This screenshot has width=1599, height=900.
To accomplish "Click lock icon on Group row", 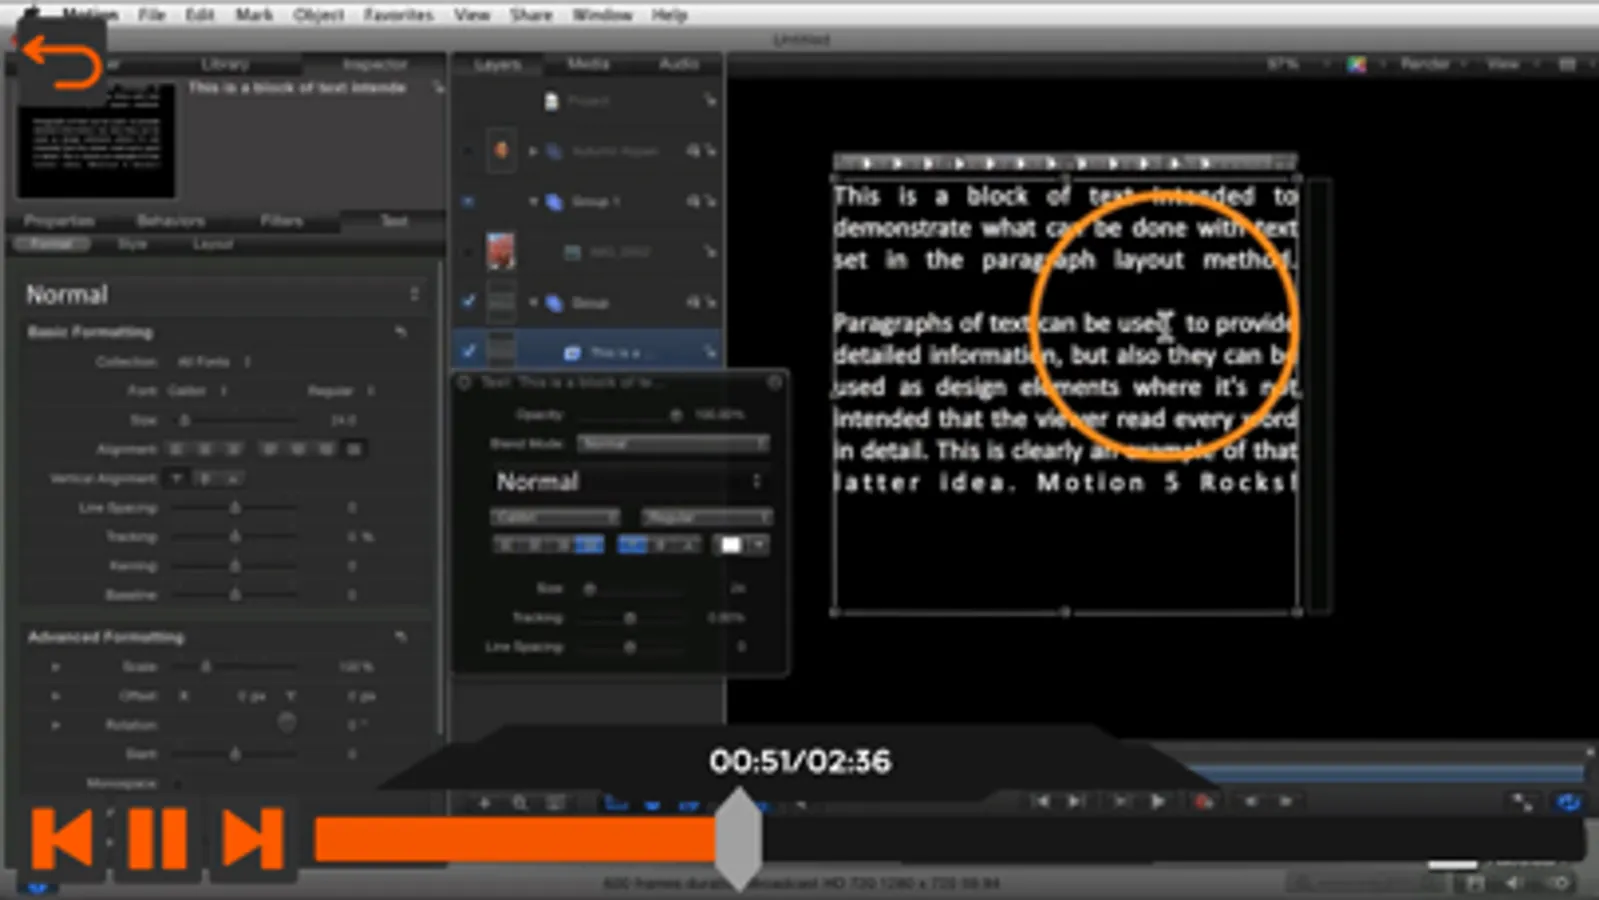I will (x=710, y=301).
